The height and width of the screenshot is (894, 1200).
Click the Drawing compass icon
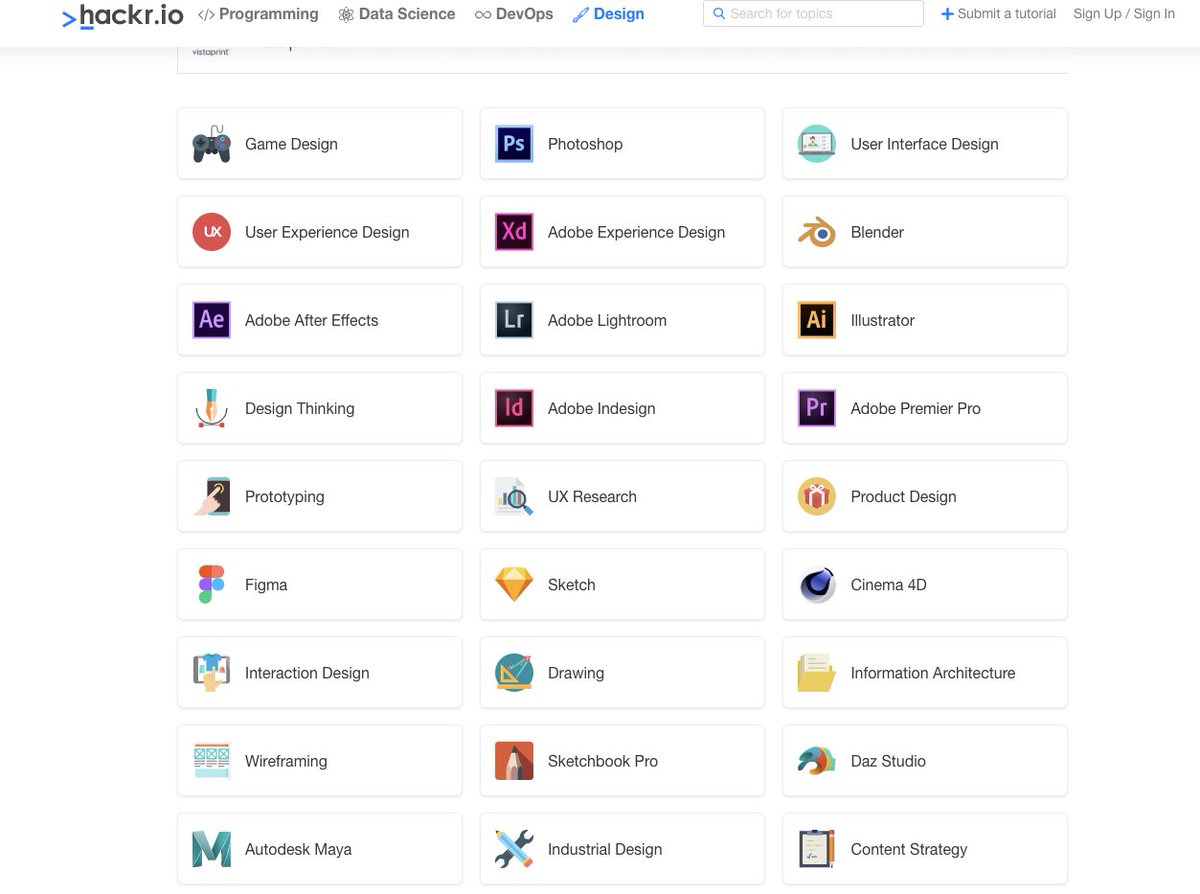514,673
